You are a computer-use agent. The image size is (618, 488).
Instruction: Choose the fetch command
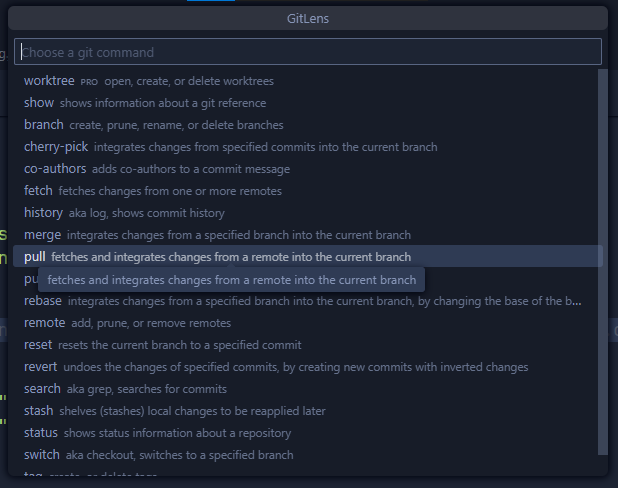tap(38, 191)
